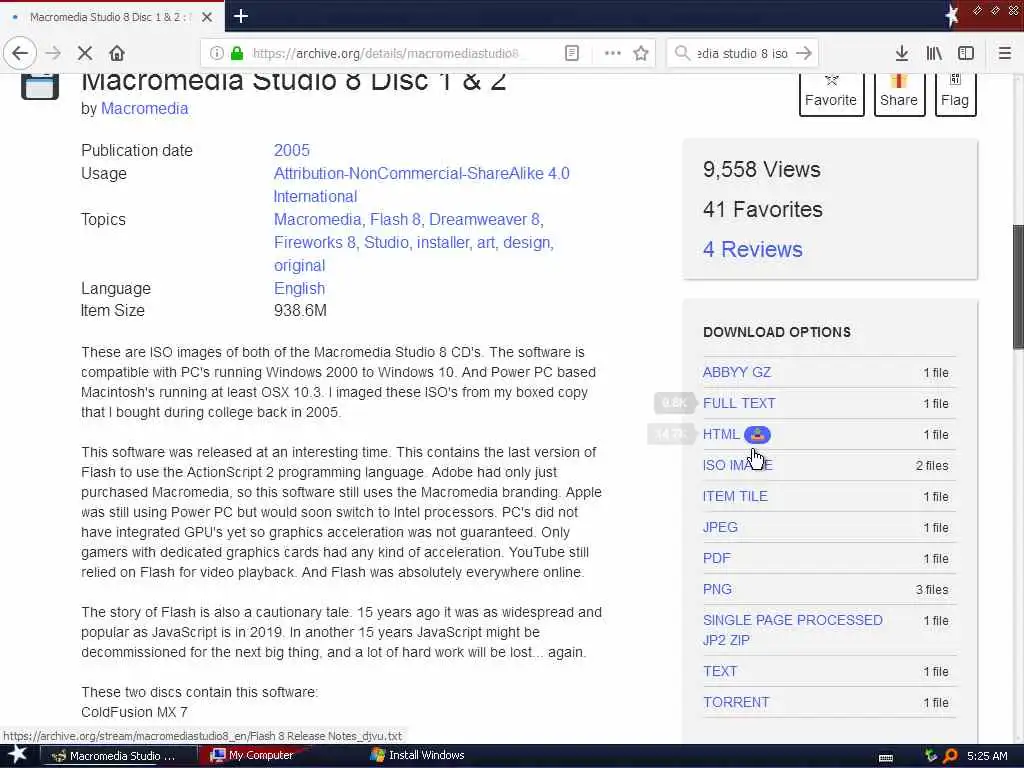Open the taskbar Start star button
Viewport: 1024px width, 768px height.
(18, 755)
